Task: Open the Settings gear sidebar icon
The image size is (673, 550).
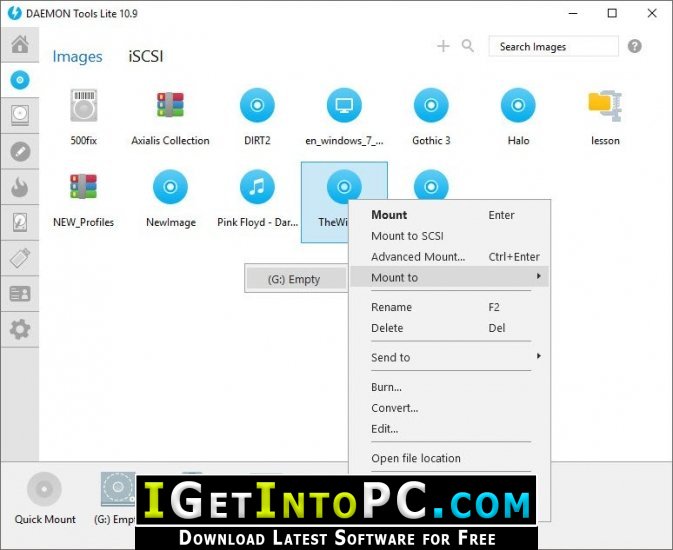Action: pyautogui.click(x=20, y=329)
